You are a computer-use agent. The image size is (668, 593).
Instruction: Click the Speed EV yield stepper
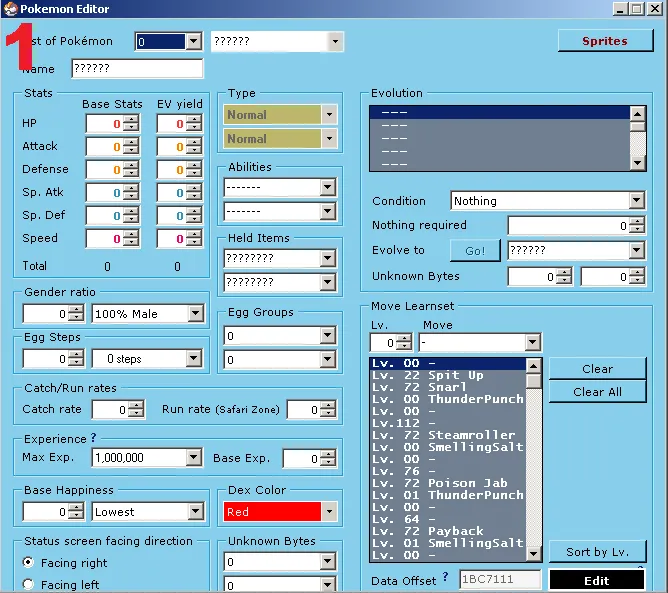click(x=194, y=239)
